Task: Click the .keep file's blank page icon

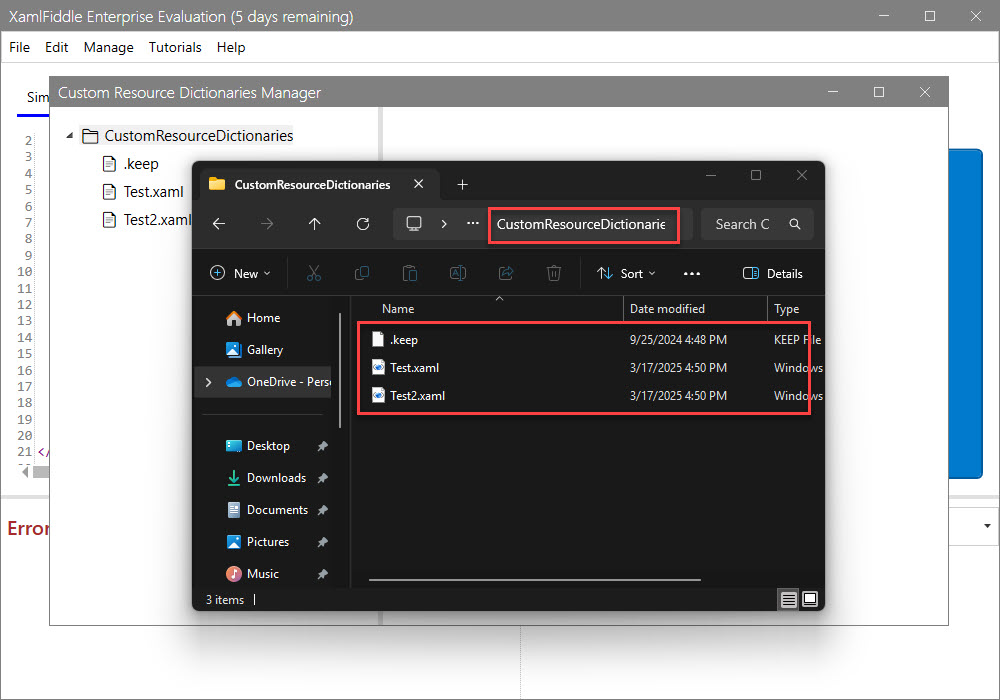Action: pos(378,339)
